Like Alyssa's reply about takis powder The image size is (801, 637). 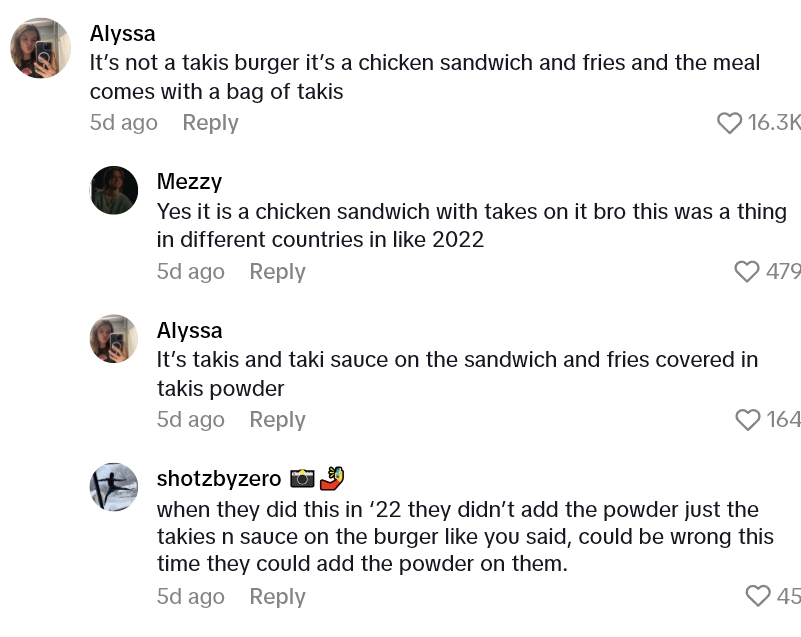click(x=747, y=420)
